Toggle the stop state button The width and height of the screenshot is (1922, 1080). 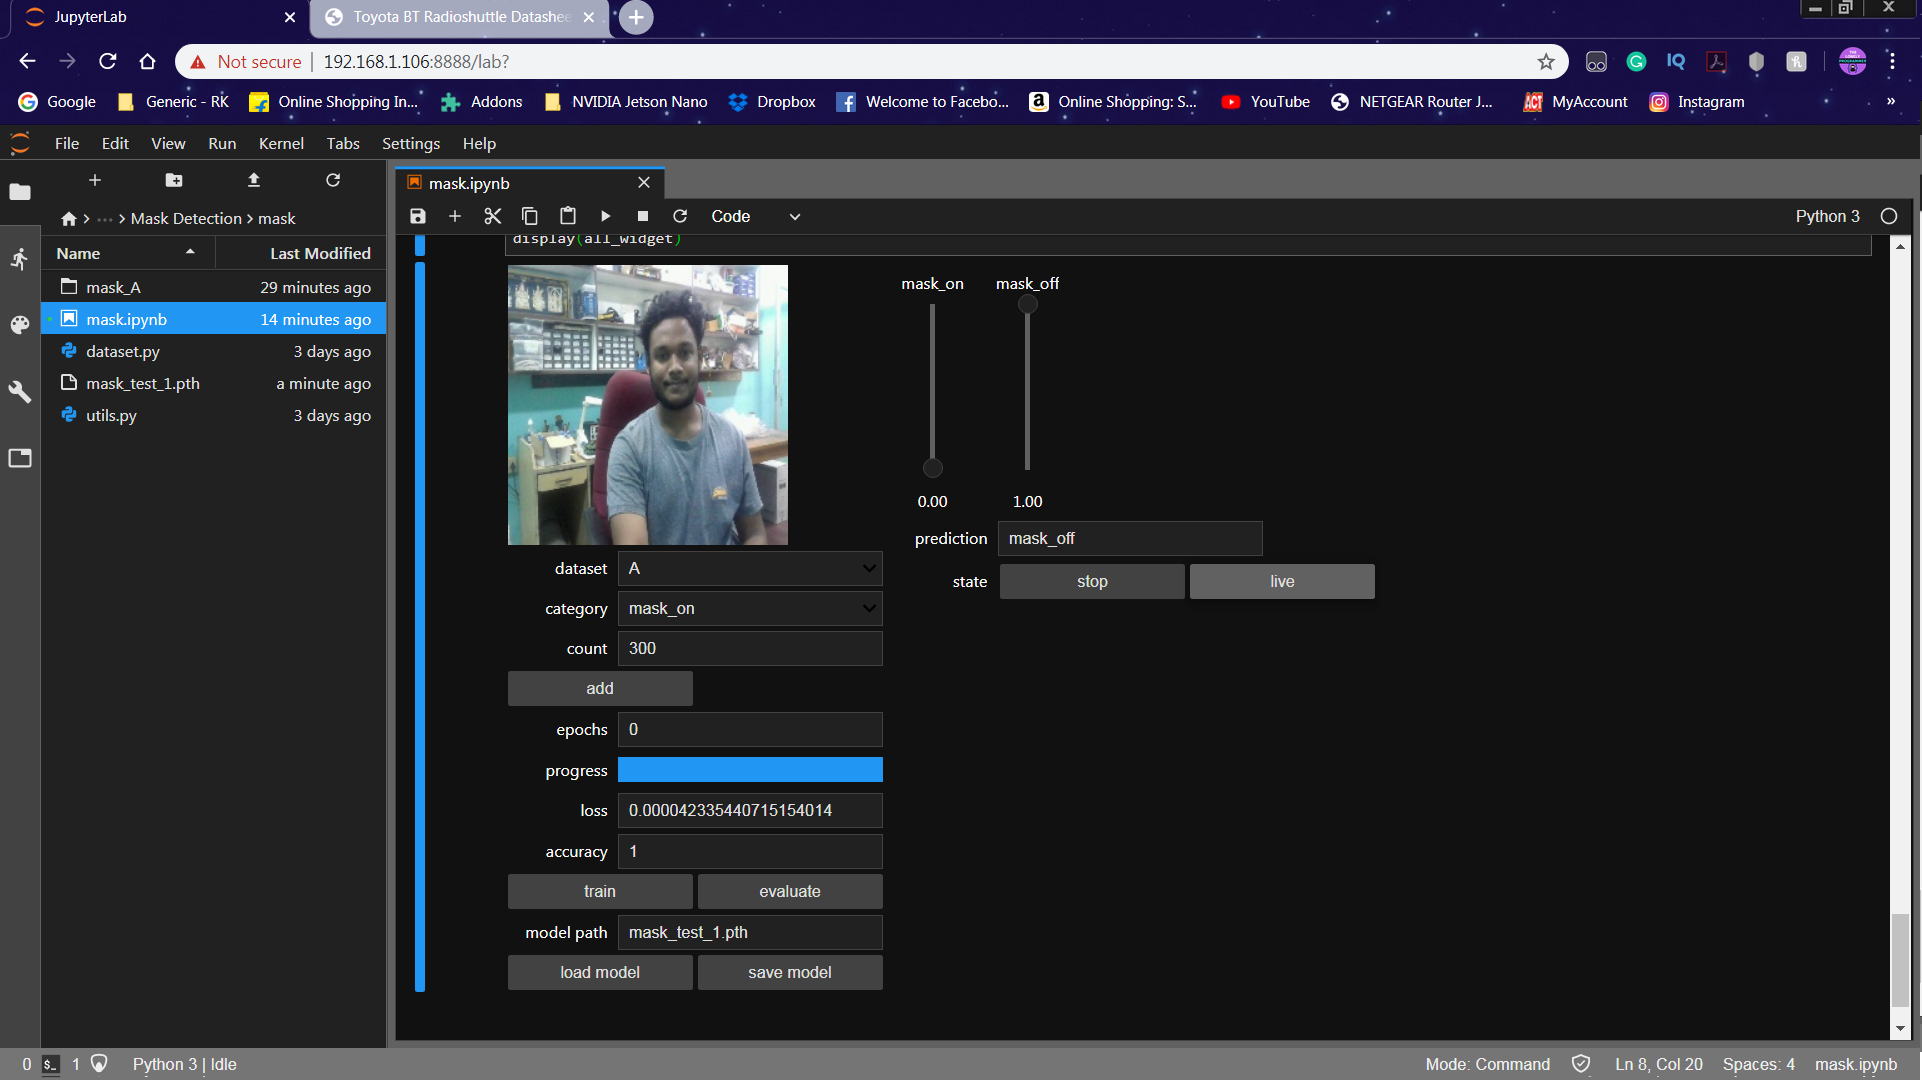[1092, 581]
